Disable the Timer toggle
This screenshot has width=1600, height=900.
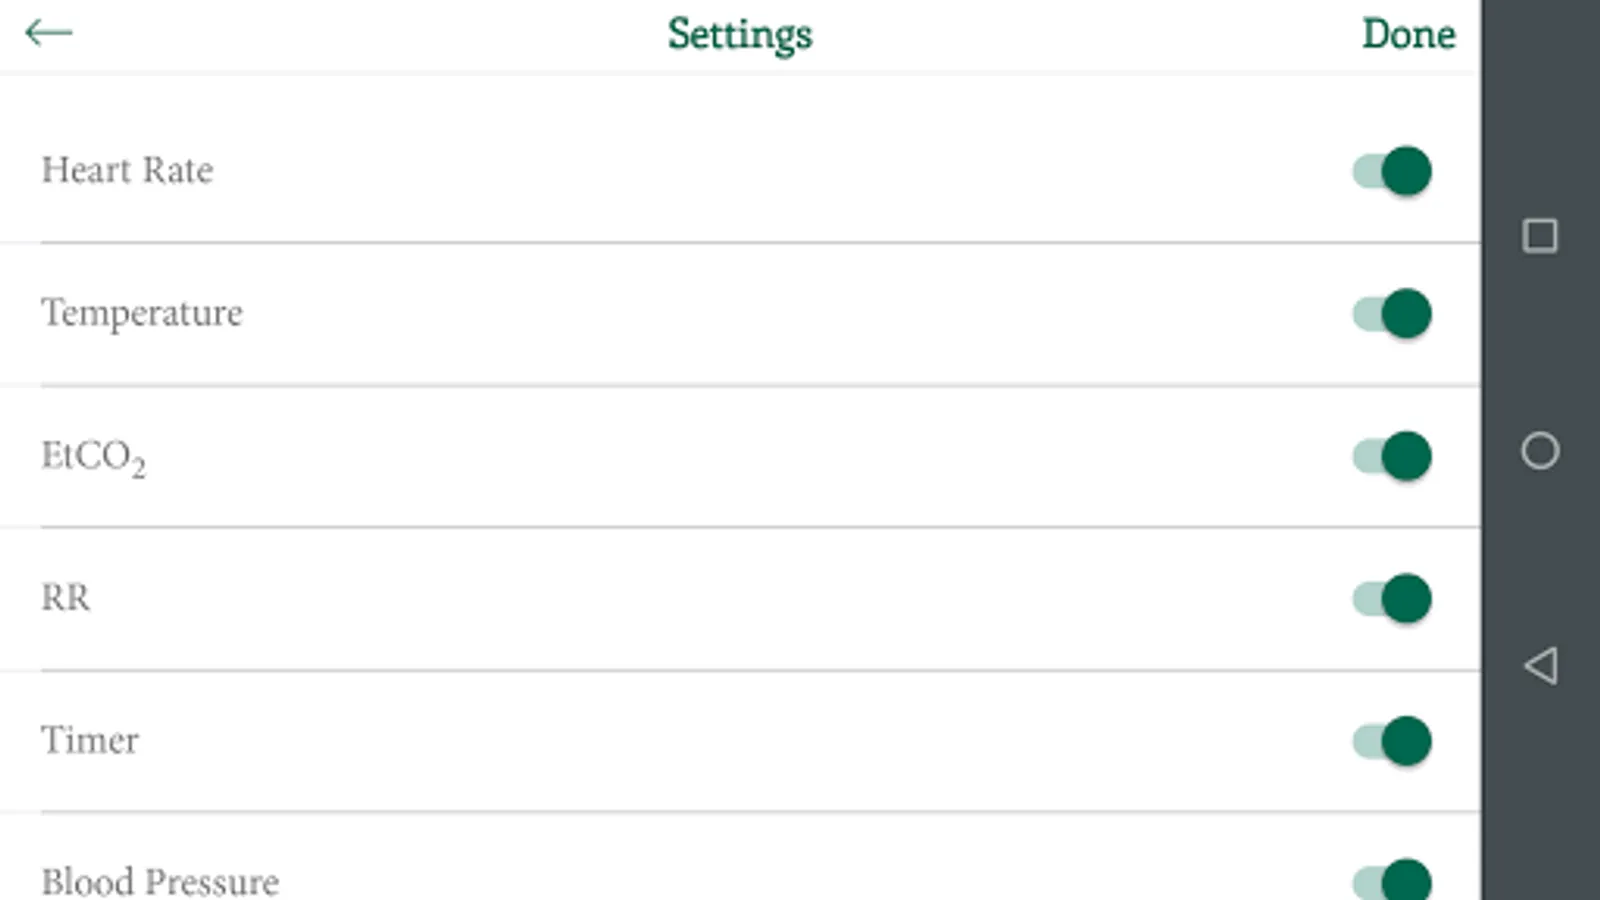(1392, 741)
